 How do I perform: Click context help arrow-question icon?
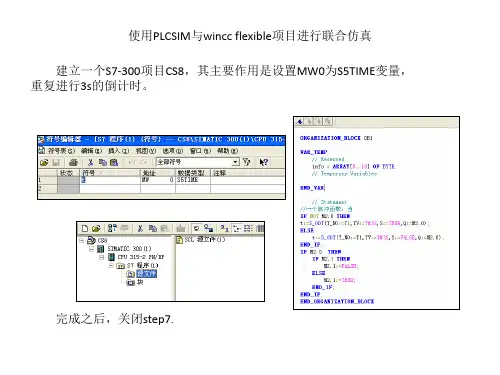pos(263,162)
